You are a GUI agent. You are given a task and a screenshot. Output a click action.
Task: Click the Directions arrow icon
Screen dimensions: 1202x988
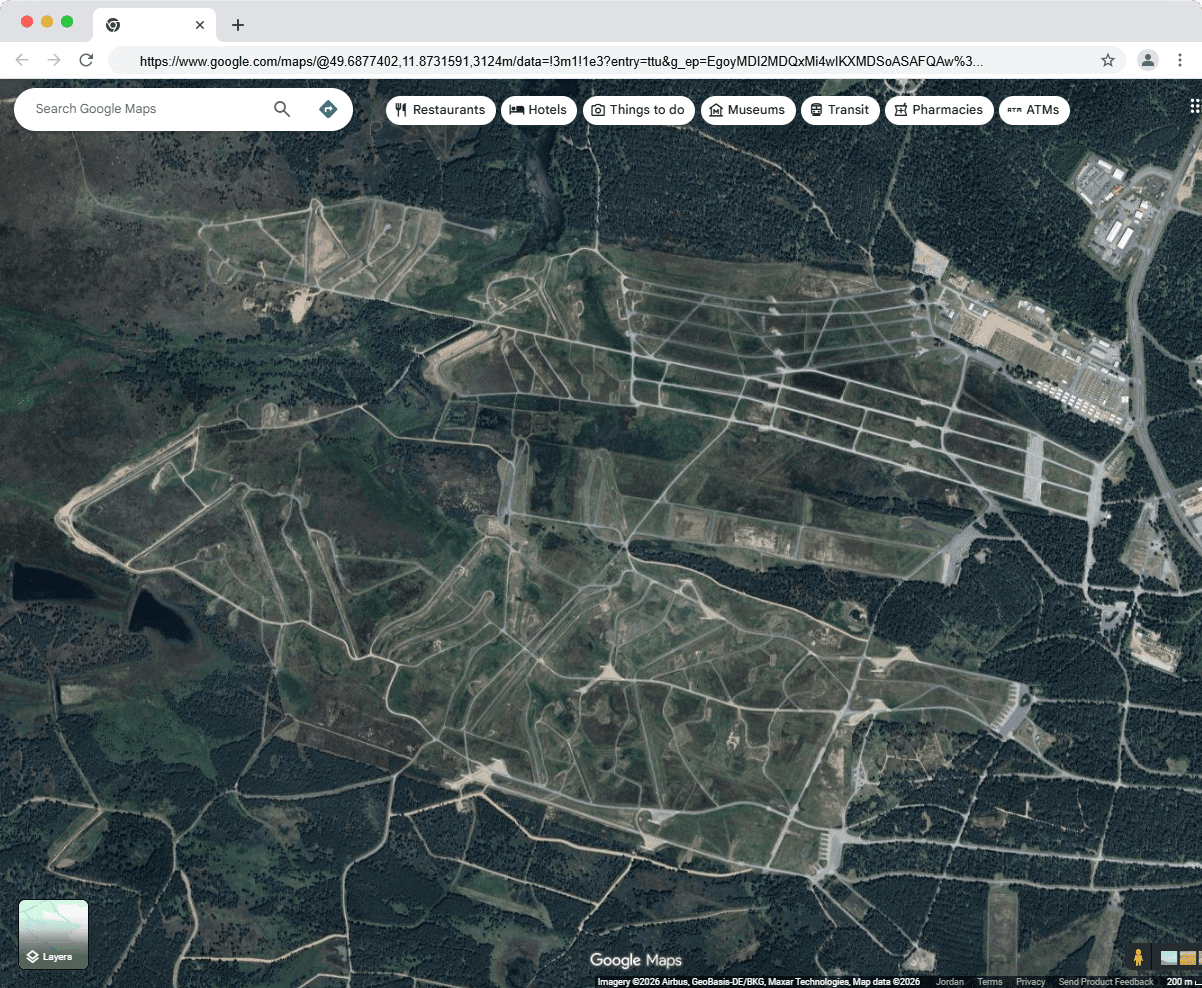pyautogui.click(x=328, y=109)
